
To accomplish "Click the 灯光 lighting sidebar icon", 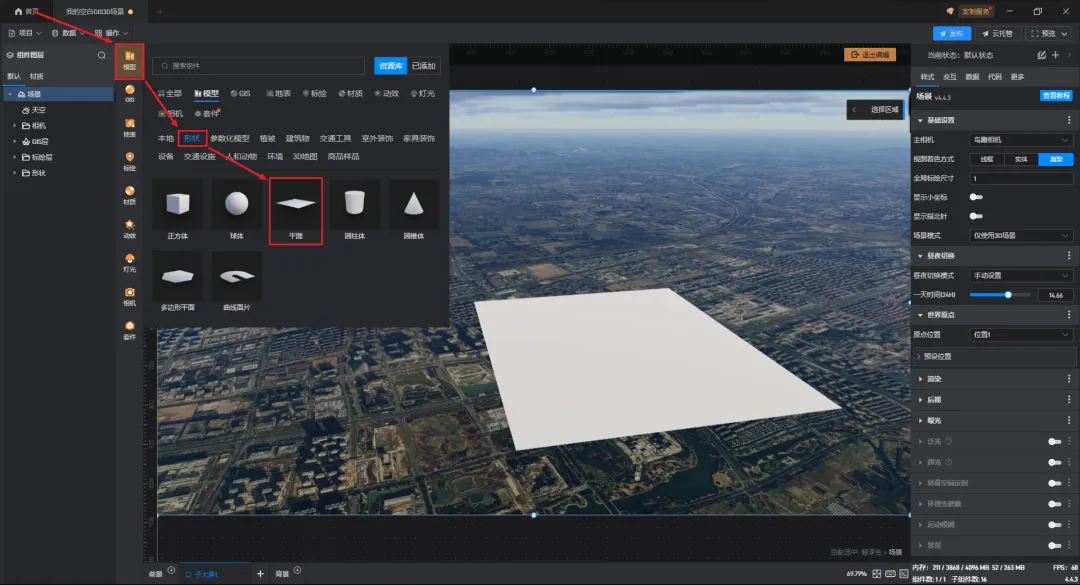I will point(130,262).
